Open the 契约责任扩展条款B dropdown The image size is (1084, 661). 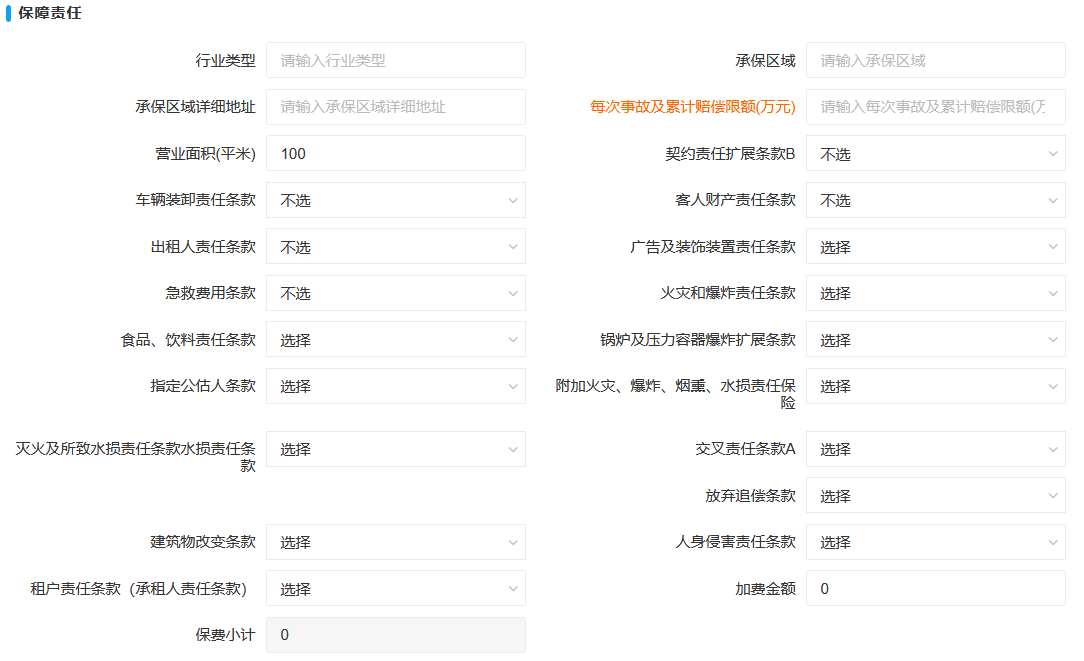[935, 153]
